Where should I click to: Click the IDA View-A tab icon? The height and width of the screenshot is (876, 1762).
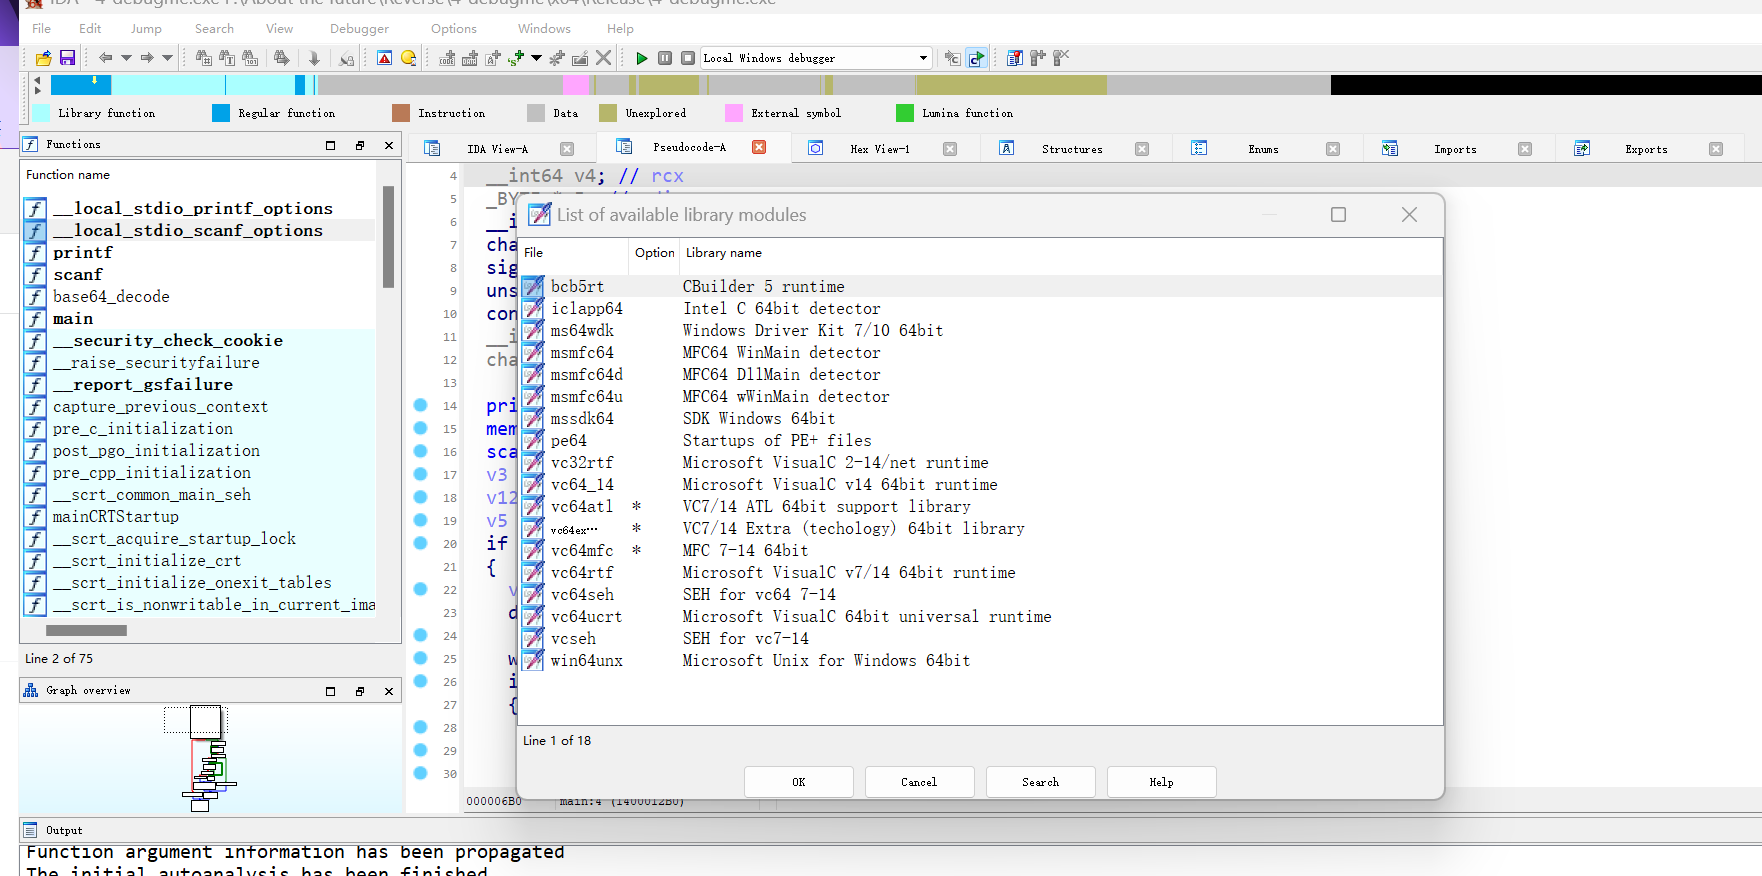[x=432, y=148]
